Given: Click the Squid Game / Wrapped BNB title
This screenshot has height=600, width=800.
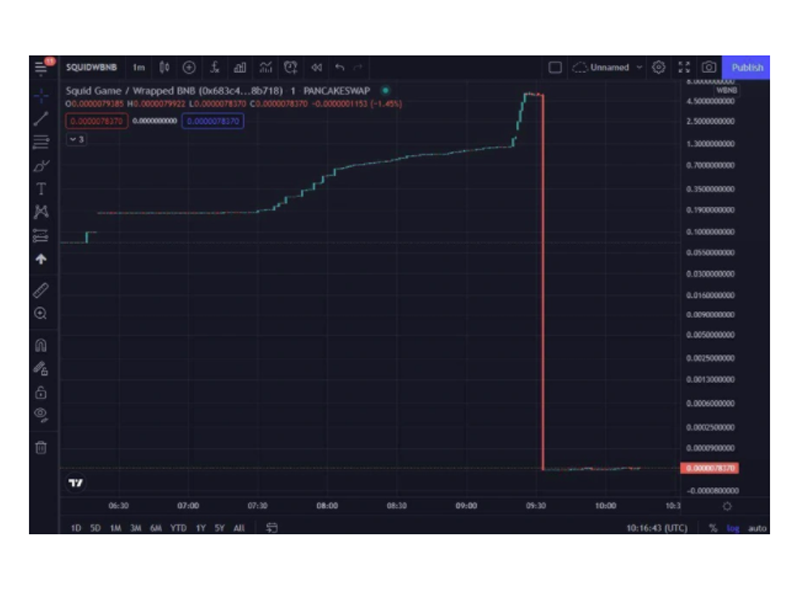Looking at the screenshot, I should pos(174,91).
